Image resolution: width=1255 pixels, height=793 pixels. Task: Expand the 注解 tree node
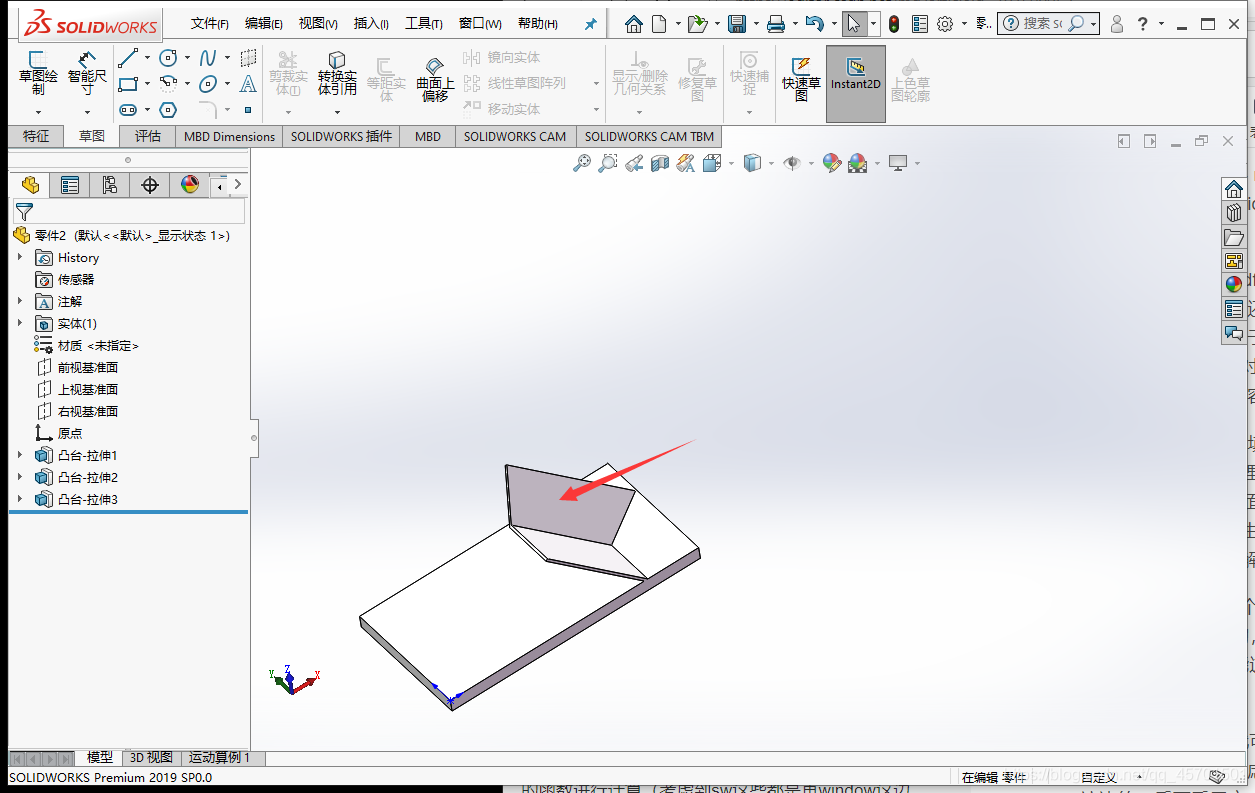pyautogui.click(x=20, y=301)
